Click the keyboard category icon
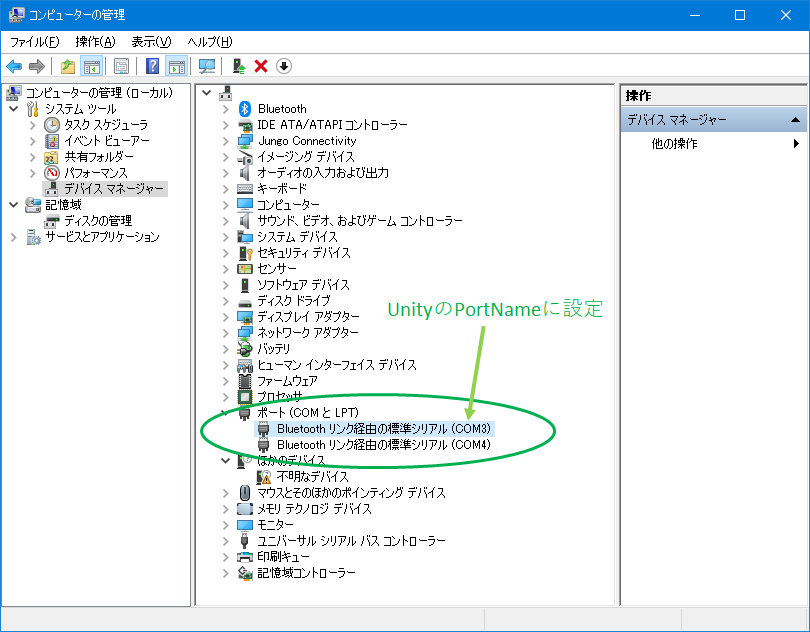This screenshot has width=810, height=632. pos(245,189)
